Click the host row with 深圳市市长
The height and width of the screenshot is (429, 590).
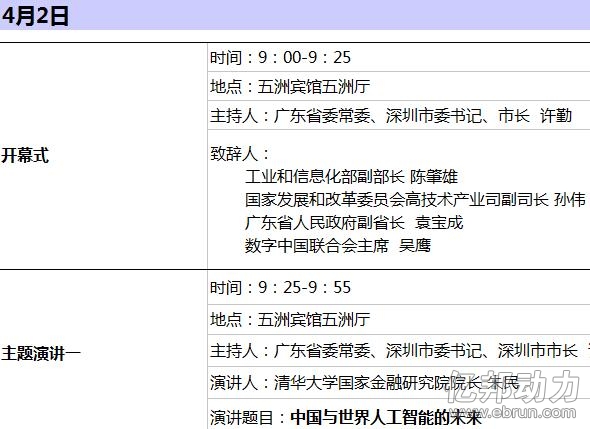(399, 350)
